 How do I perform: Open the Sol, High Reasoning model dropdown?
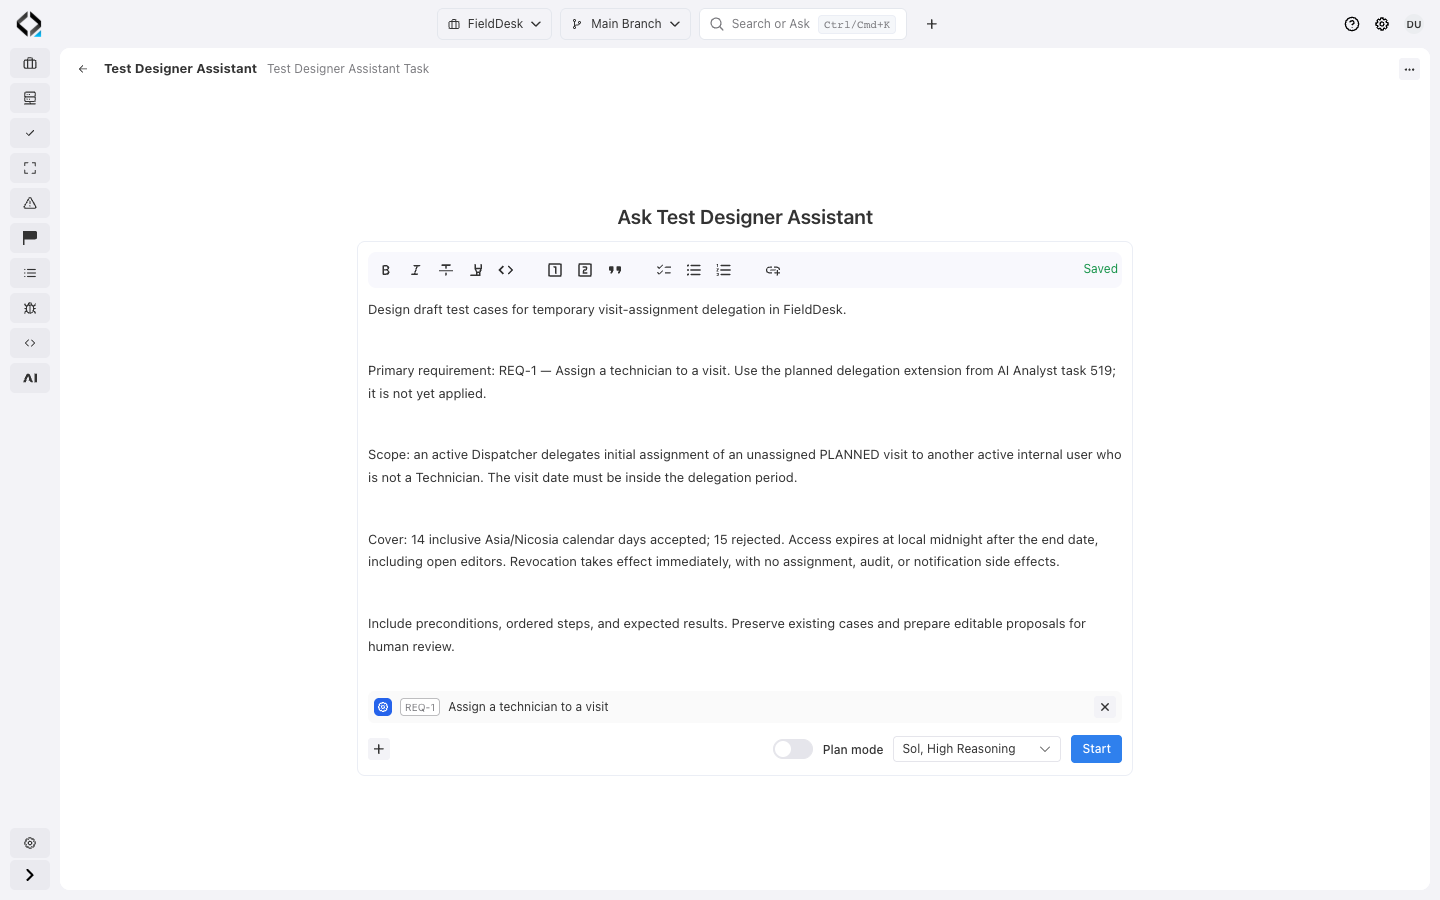point(976,749)
